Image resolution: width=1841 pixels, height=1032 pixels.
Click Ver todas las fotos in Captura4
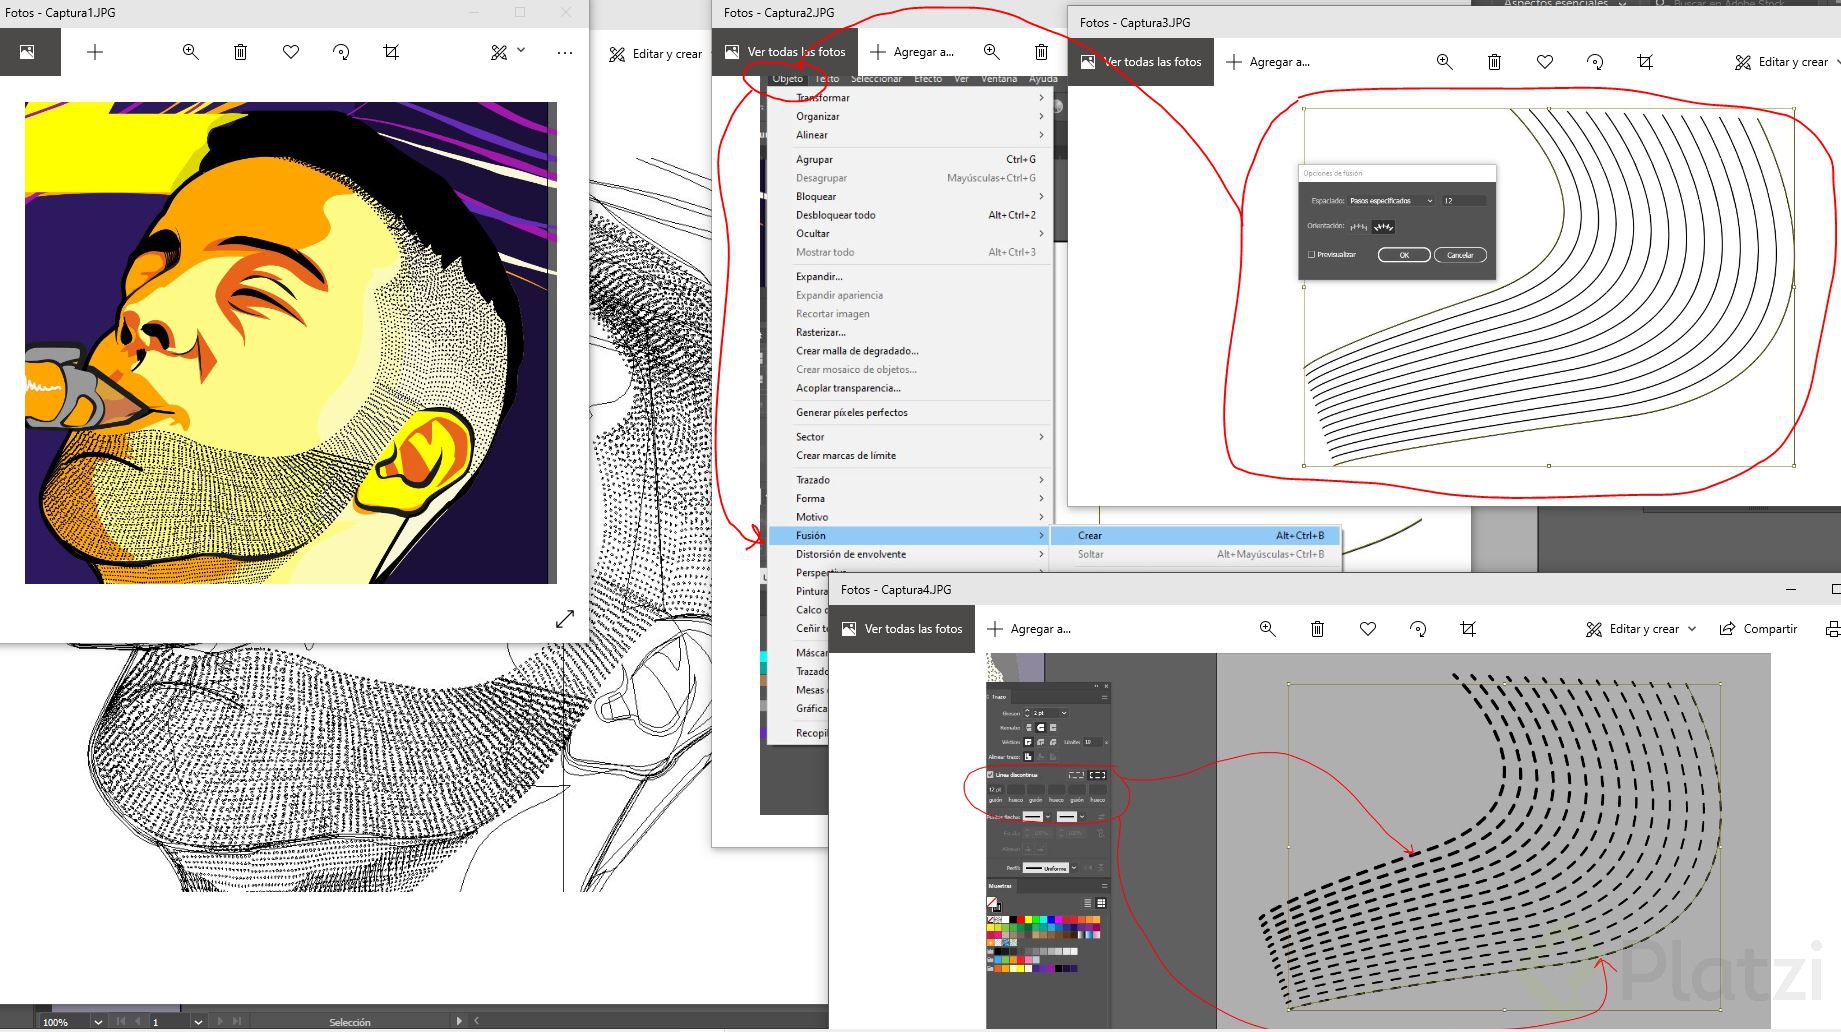click(x=902, y=629)
